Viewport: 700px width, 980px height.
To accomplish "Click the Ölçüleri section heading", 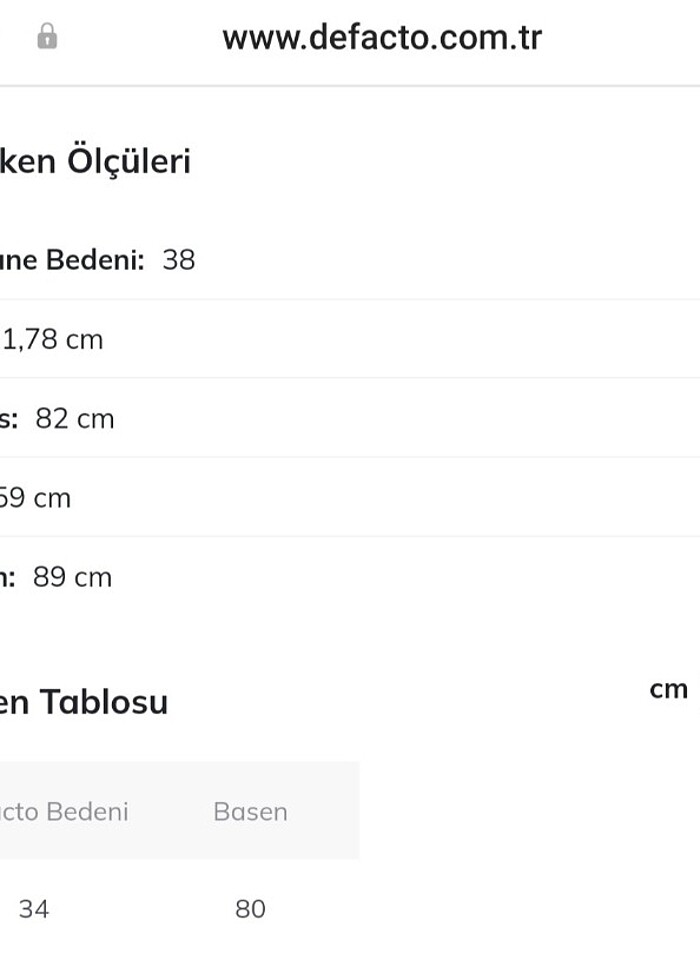I will [x=97, y=161].
